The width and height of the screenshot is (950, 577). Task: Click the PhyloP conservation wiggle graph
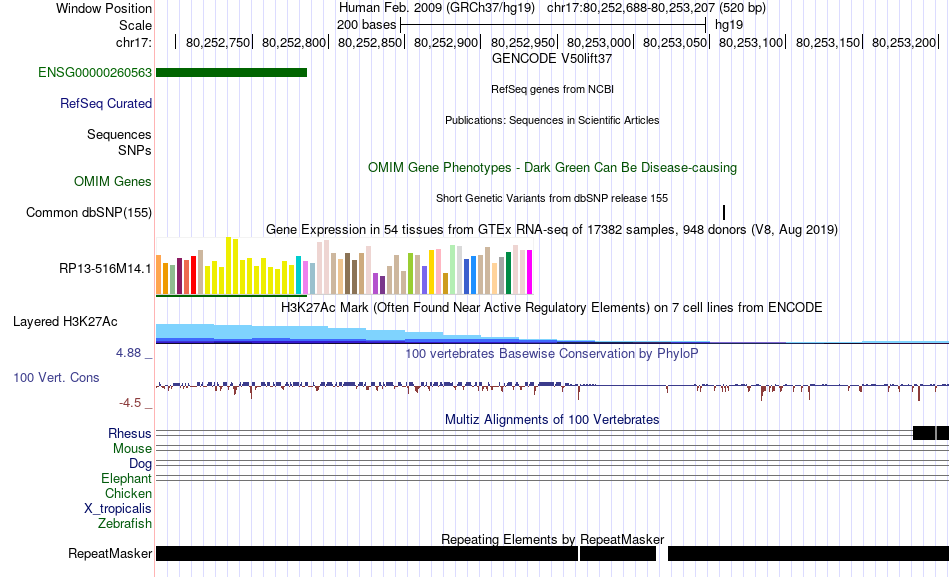point(553,389)
